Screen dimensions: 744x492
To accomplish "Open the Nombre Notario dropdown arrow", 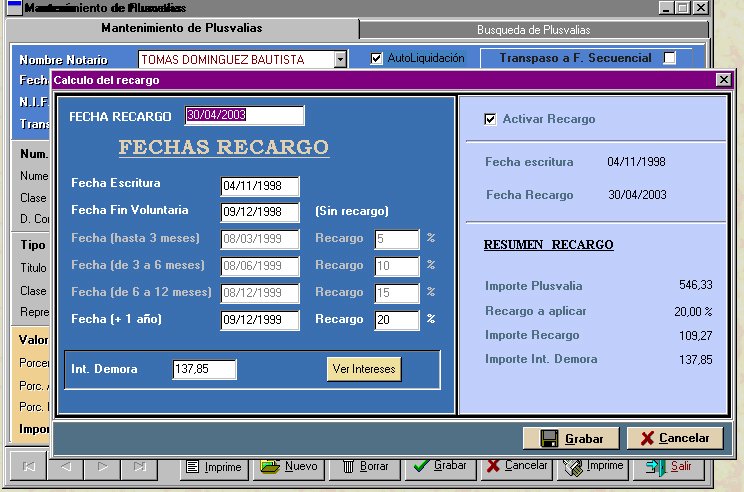I will coord(340,60).
